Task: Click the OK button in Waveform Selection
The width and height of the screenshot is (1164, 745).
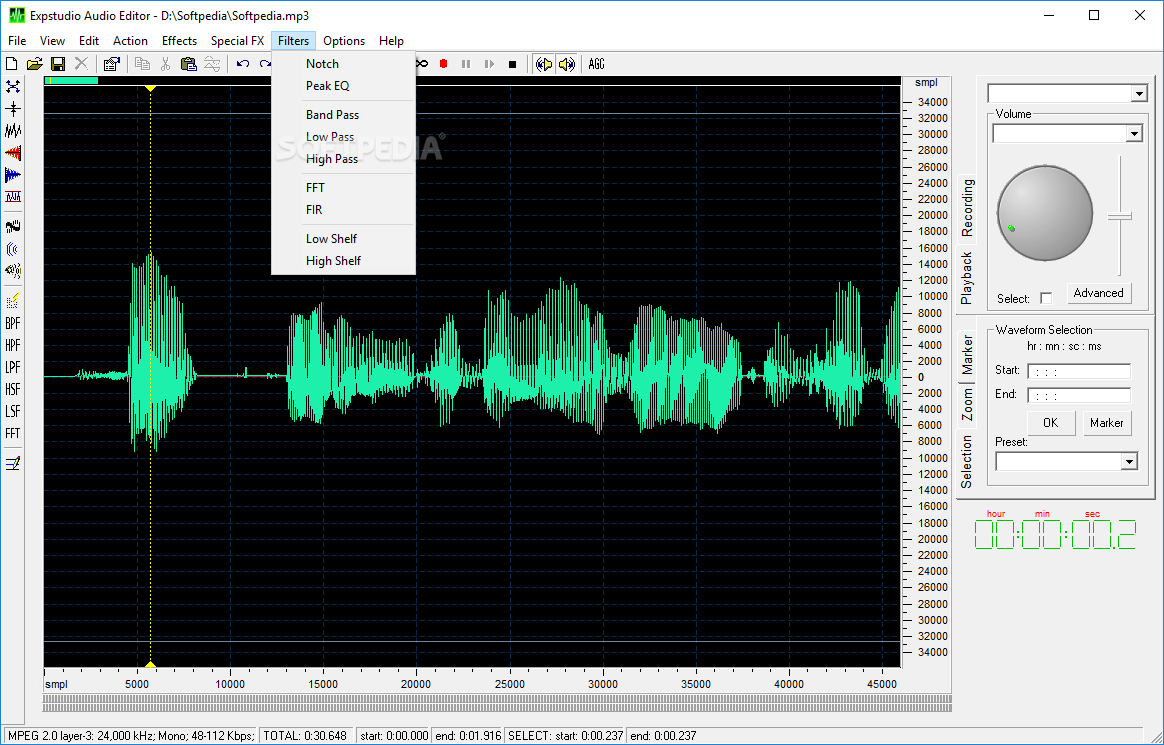Action: tap(1050, 423)
